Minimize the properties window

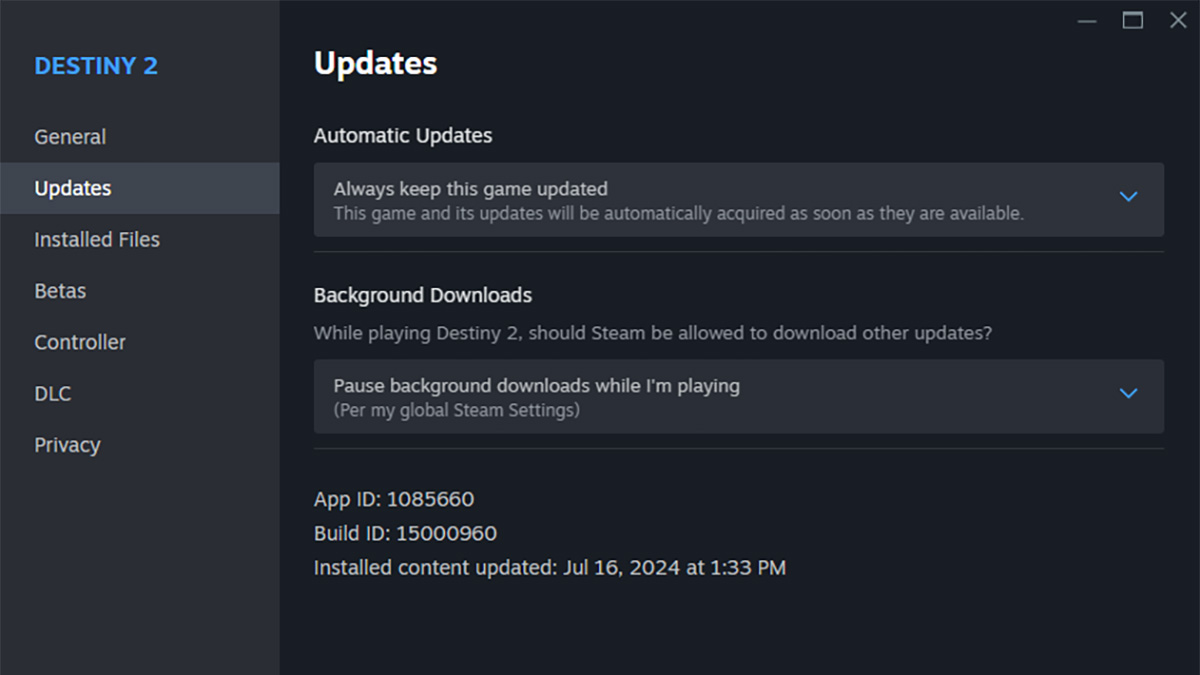1088,21
